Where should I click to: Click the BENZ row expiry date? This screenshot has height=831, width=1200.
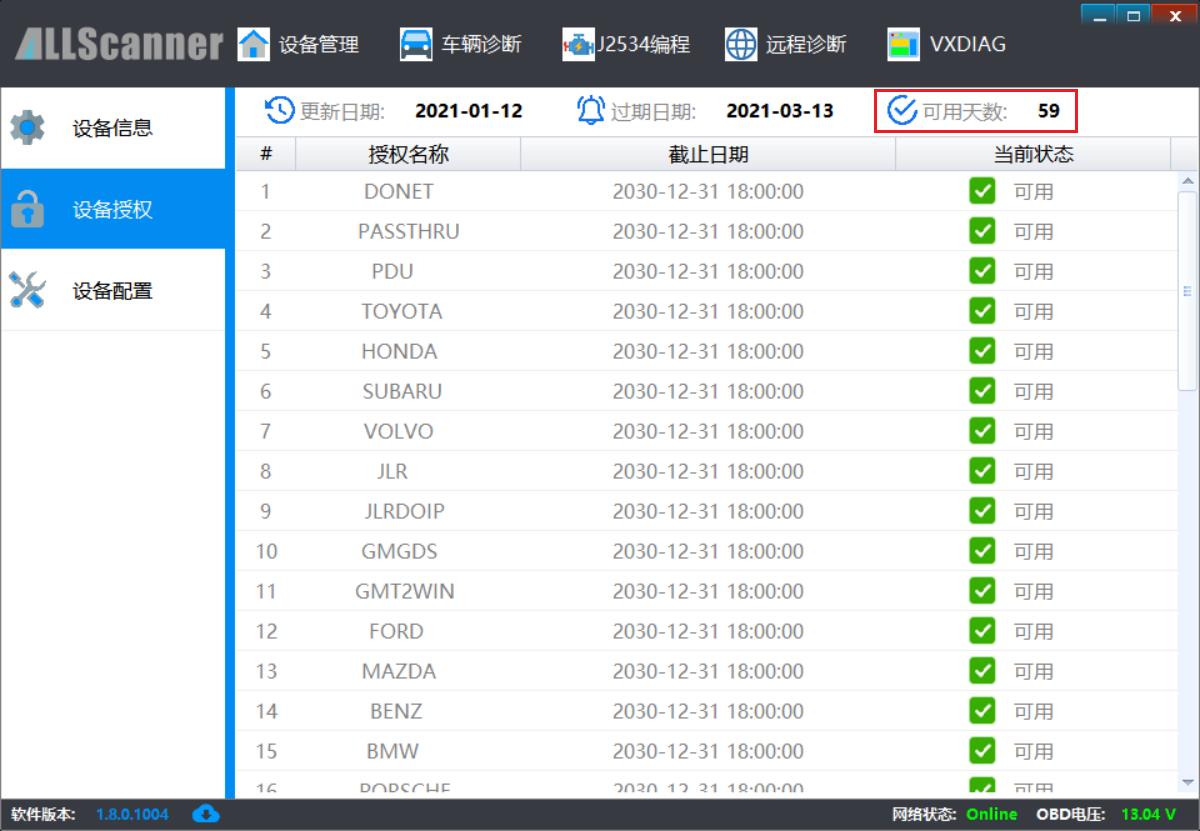tap(708, 711)
